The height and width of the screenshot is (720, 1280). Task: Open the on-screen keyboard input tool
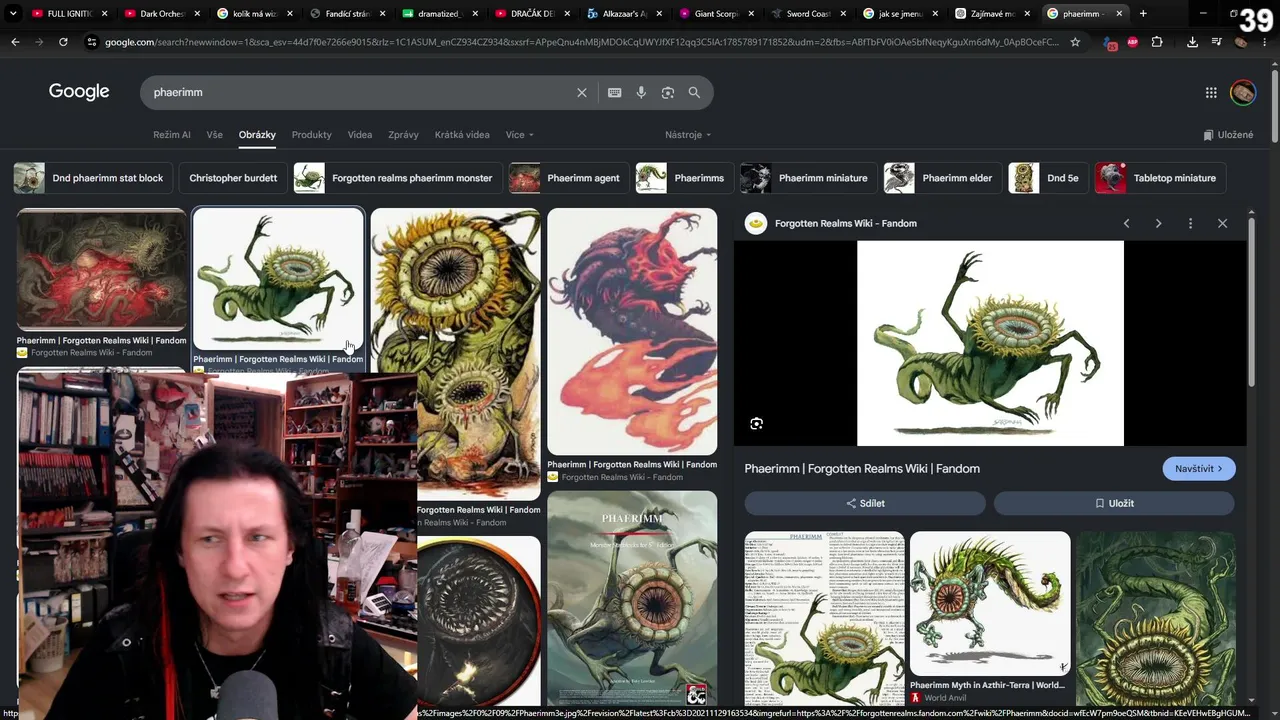pyautogui.click(x=615, y=92)
